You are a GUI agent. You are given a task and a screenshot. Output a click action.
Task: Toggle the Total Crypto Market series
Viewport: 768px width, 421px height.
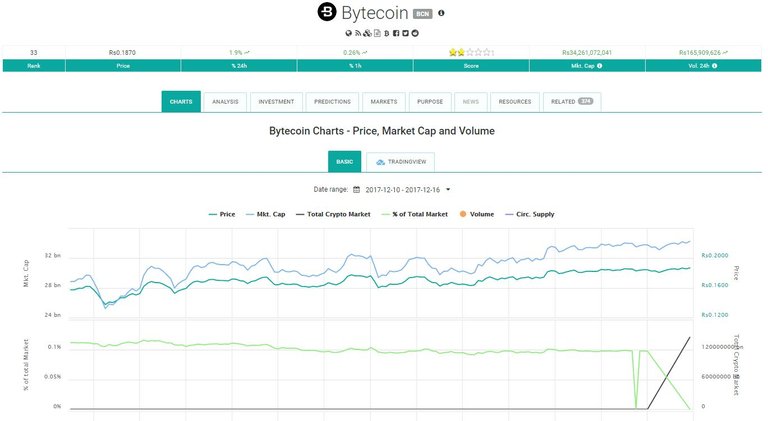point(333,214)
